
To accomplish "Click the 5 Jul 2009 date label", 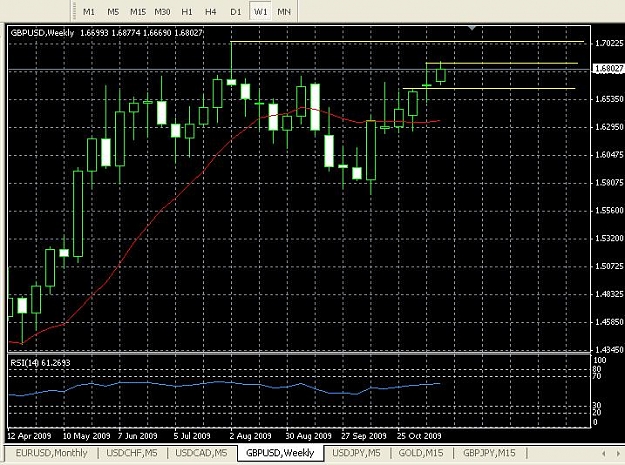I will pyautogui.click(x=192, y=436).
